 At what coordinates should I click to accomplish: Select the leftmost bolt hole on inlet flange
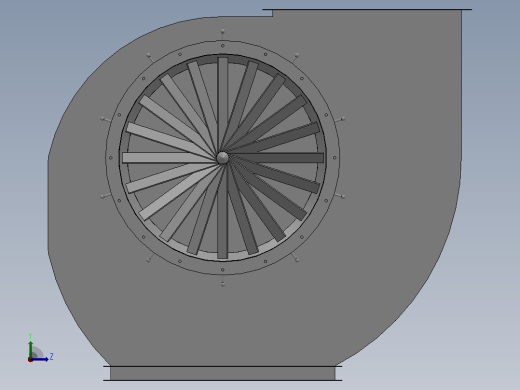(111, 158)
